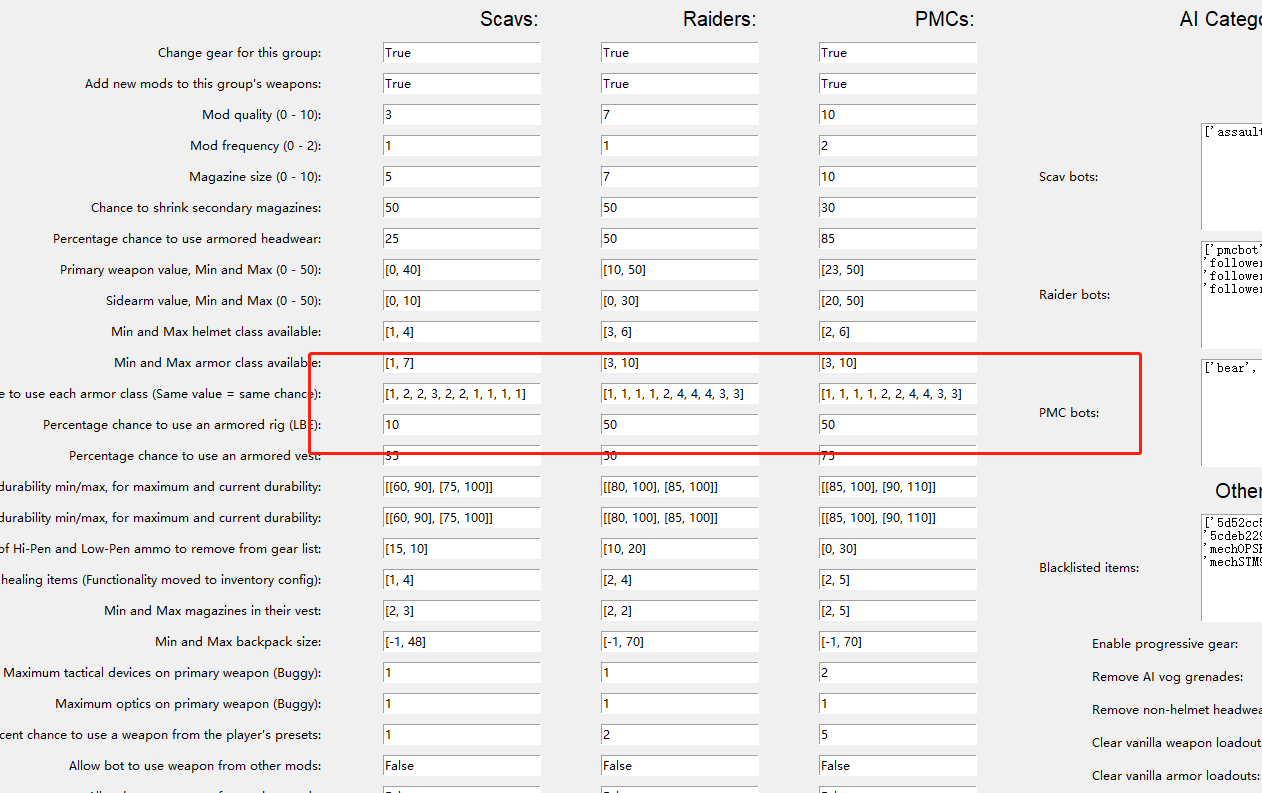Click the Raider bots list text box
Viewport: 1262px width, 793px height.
[1231, 294]
